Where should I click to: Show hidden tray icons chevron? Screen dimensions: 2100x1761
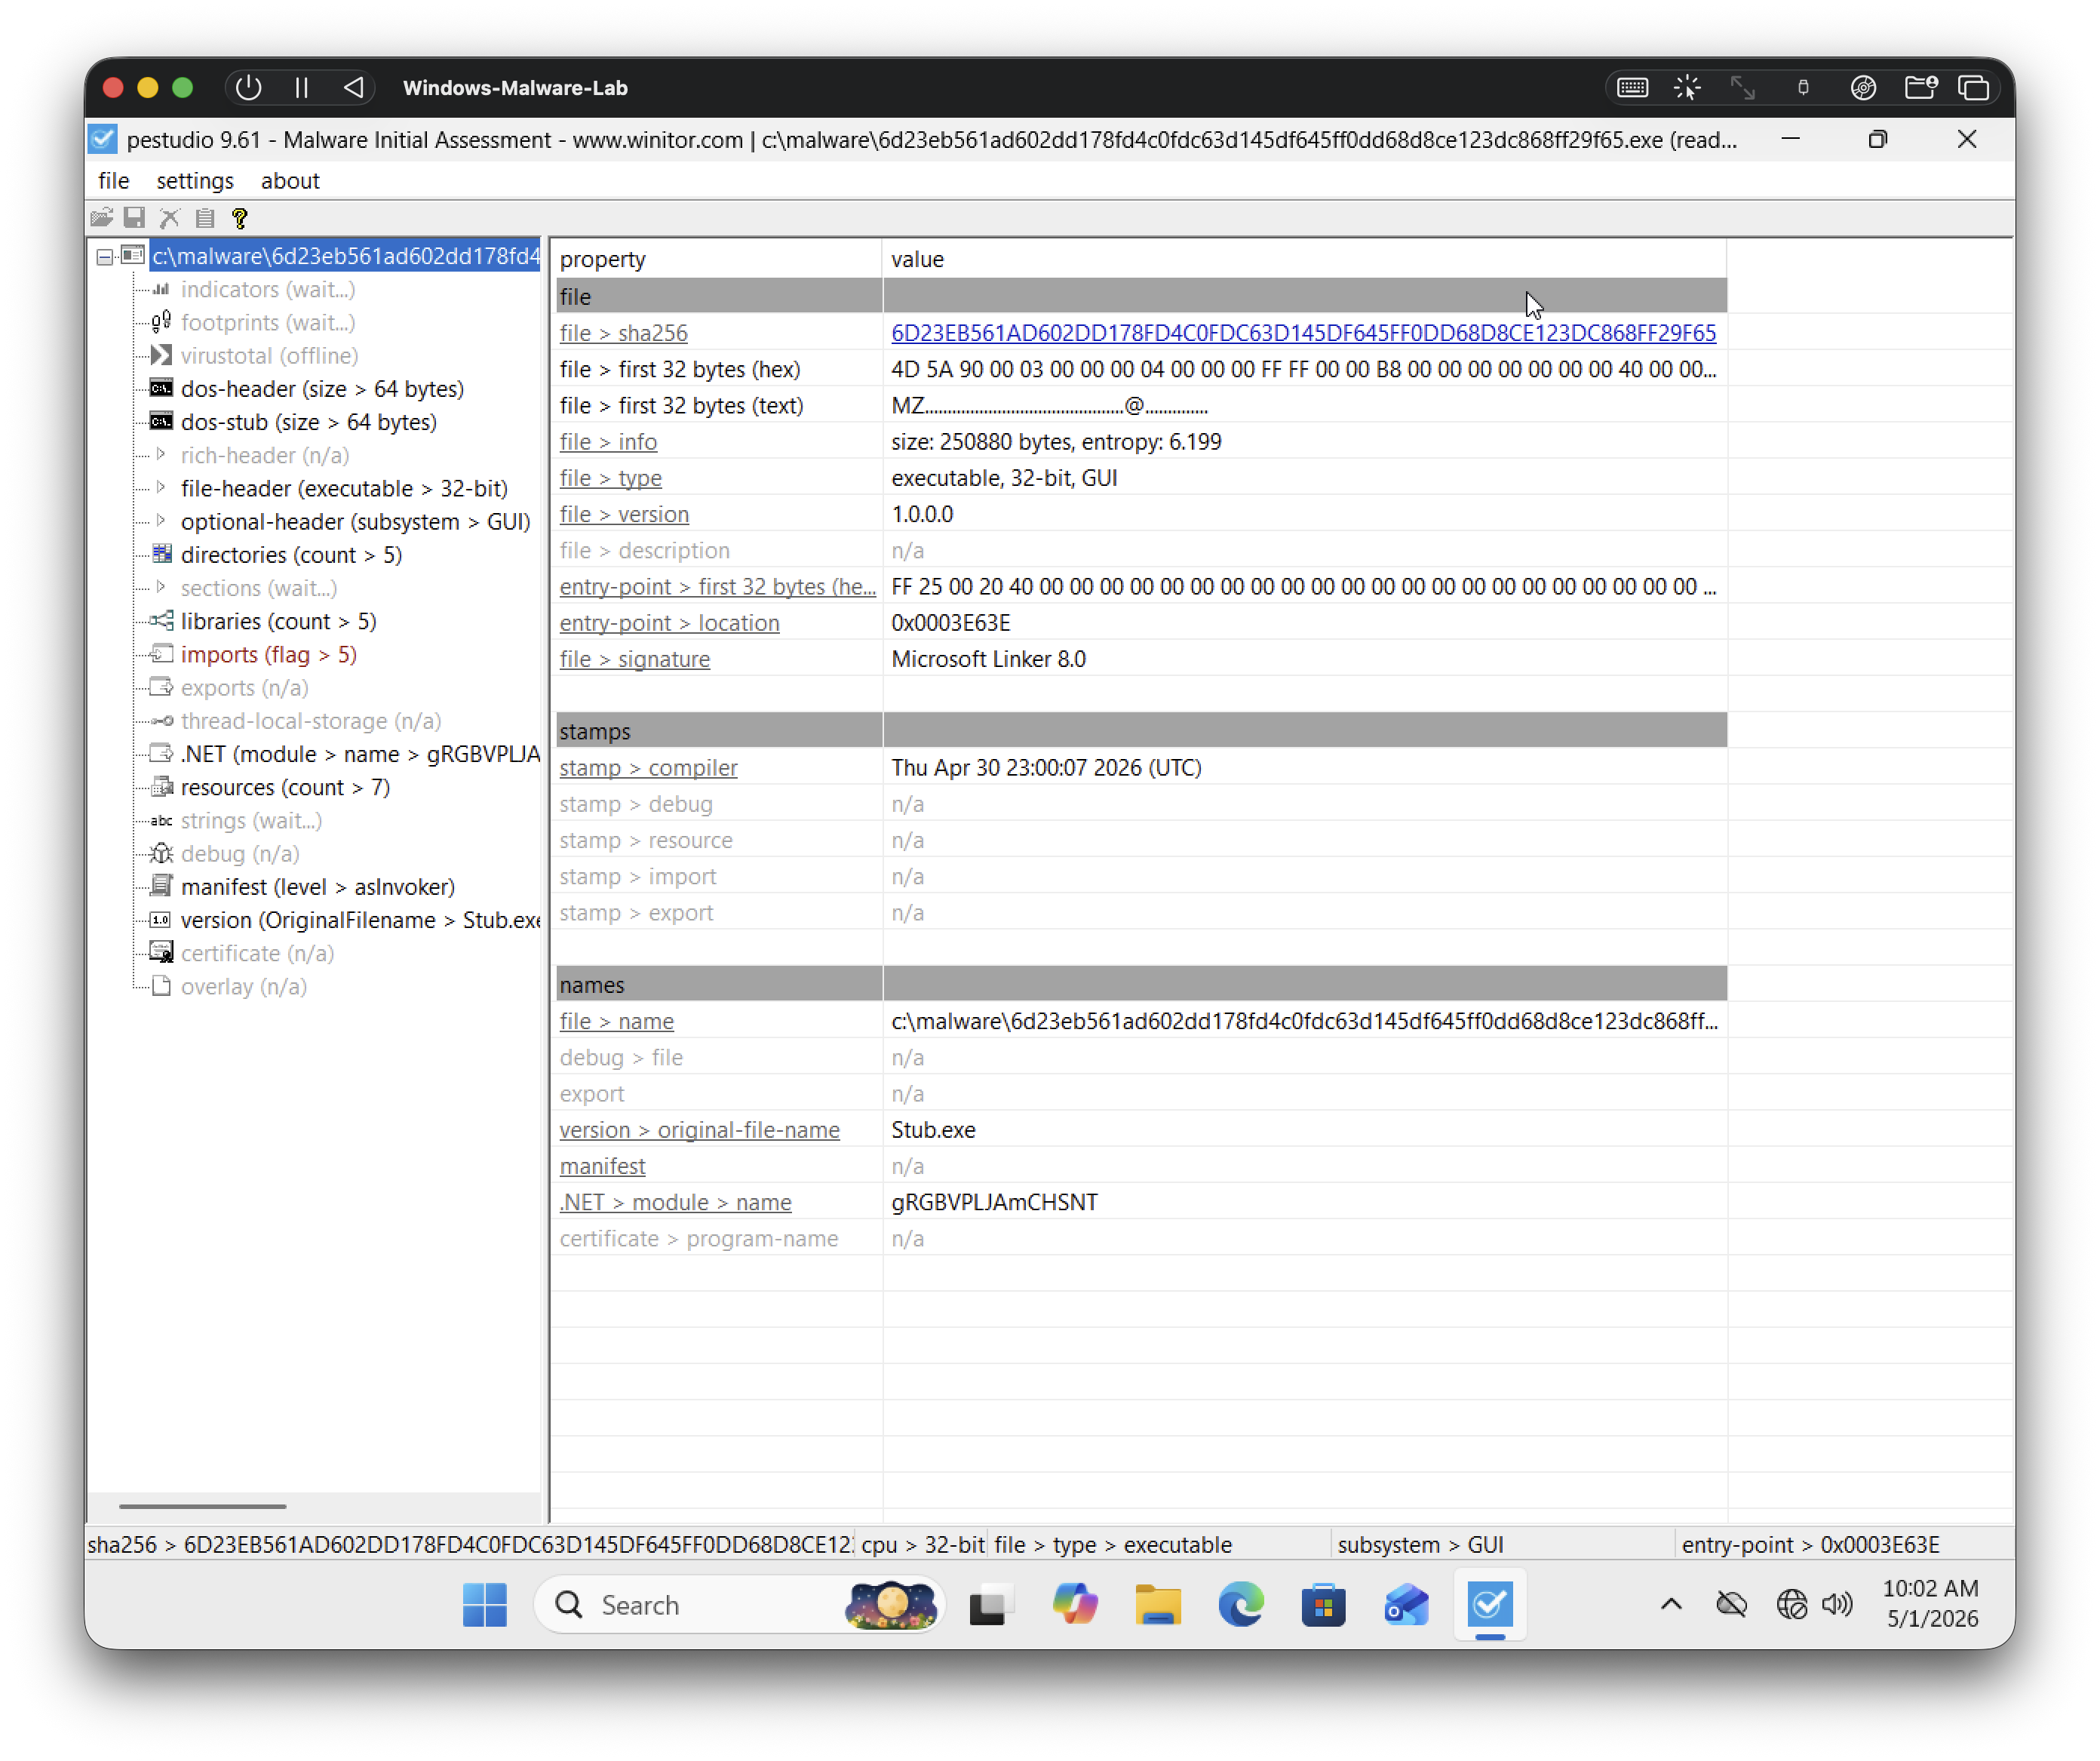point(1671,1605)
